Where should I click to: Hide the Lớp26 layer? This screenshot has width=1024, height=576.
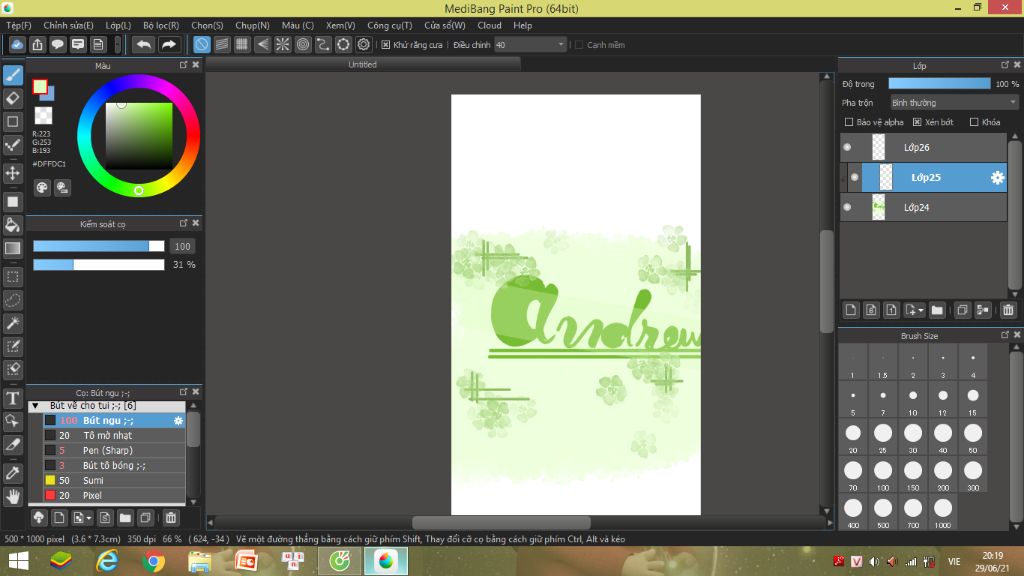(848, 148)
